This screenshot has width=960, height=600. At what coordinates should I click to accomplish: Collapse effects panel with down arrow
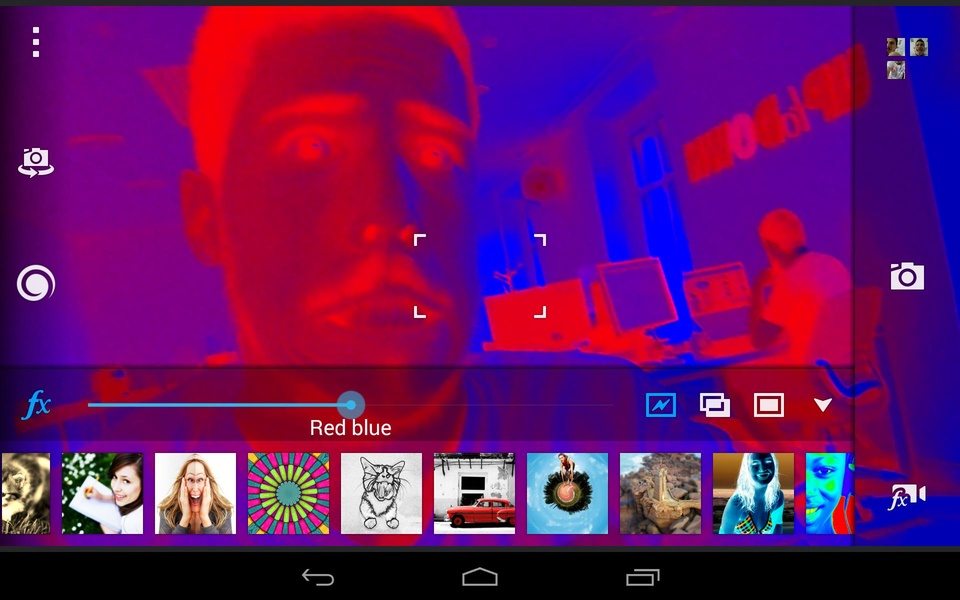(823, 405)
